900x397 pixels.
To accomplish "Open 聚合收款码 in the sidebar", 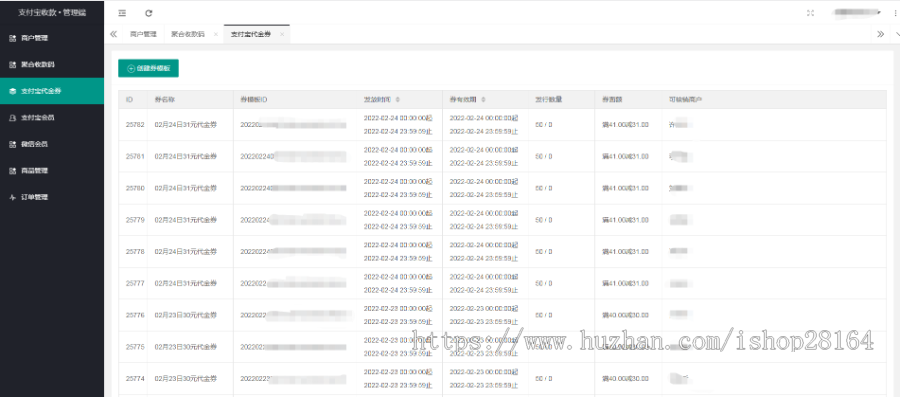I will 52,65.
